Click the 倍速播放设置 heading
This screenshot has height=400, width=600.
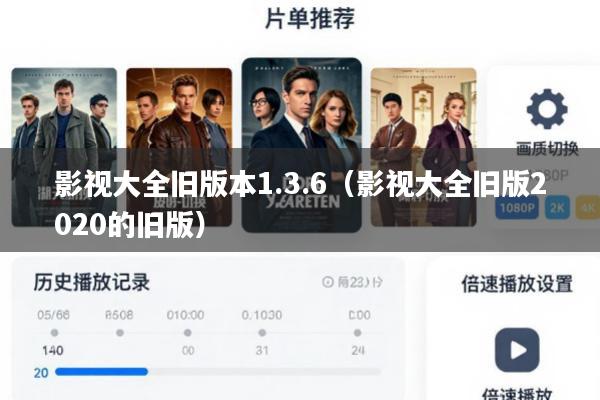tap(517, 284)
